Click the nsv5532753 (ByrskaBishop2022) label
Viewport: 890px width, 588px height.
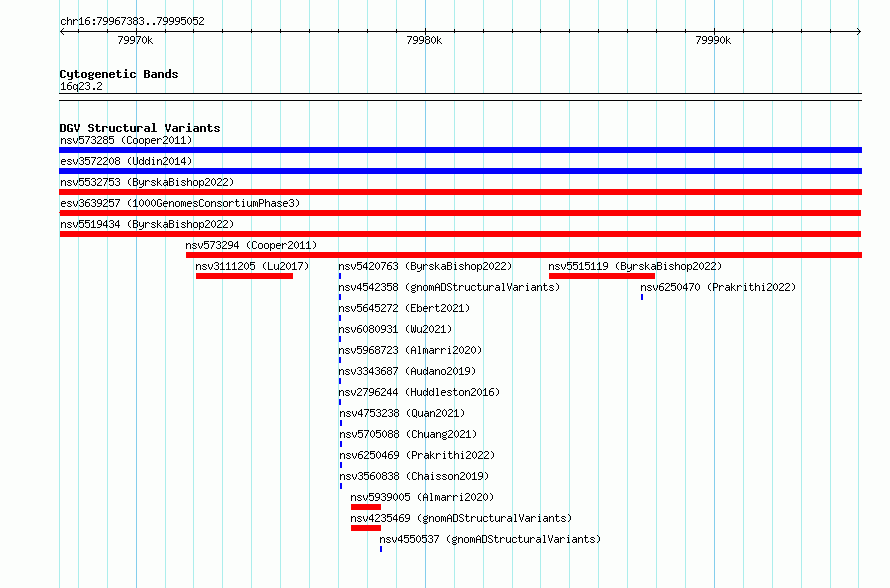(x=147, y=182)
